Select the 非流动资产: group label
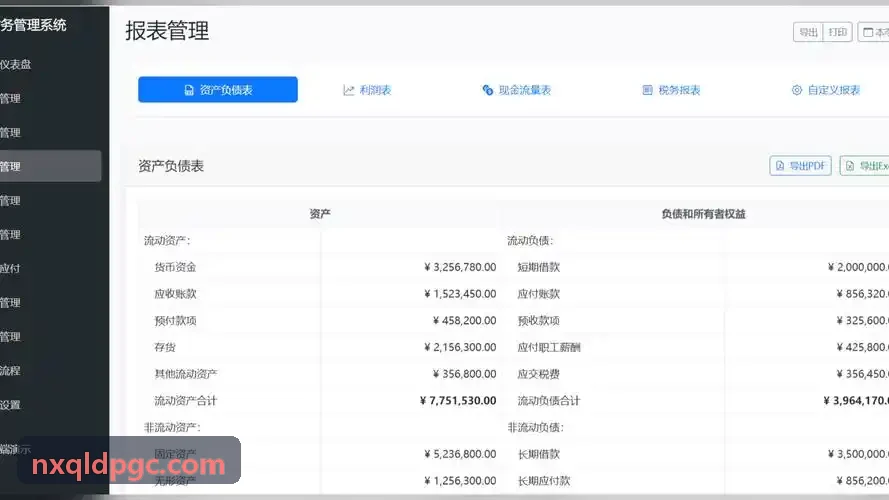This screenshot has width=889, height=500. (172, 427)
